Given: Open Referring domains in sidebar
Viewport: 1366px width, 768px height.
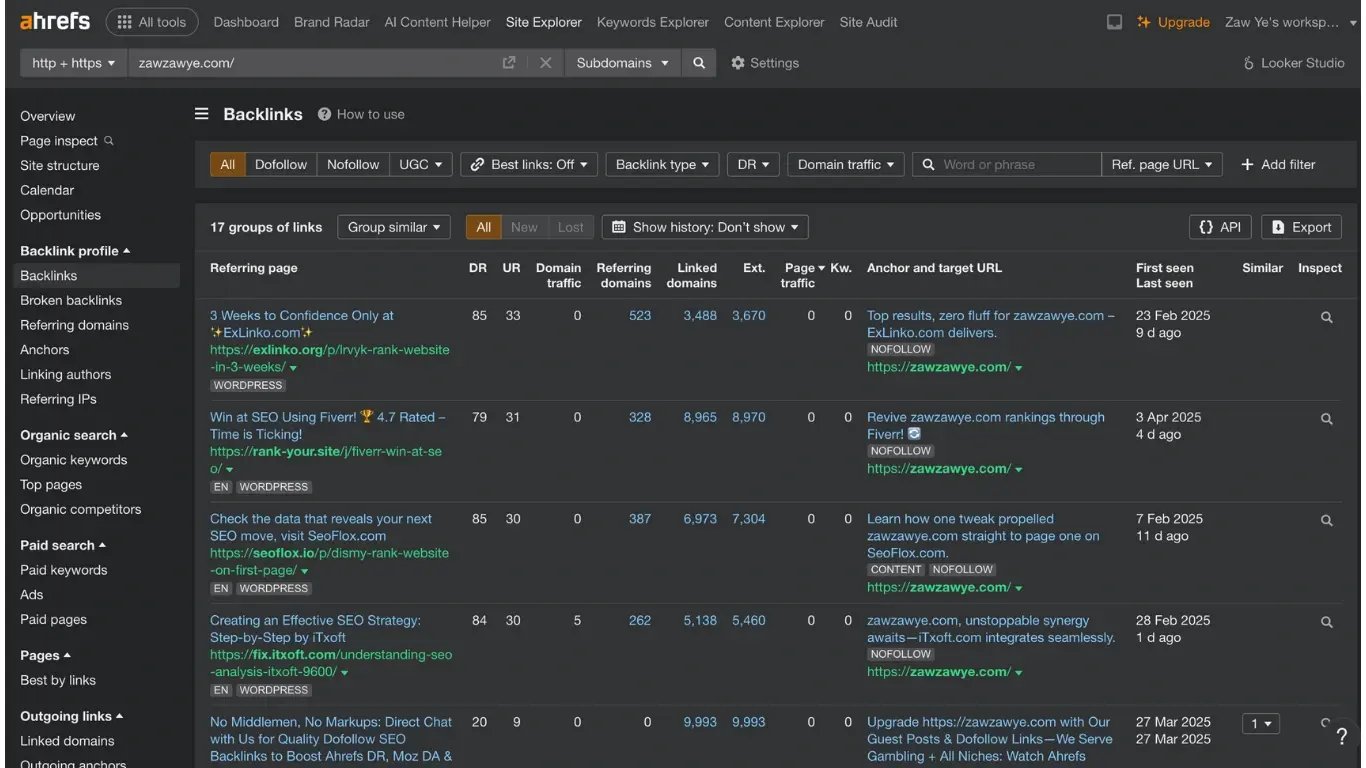Looking at the screenshot, I should pos(75,325).
